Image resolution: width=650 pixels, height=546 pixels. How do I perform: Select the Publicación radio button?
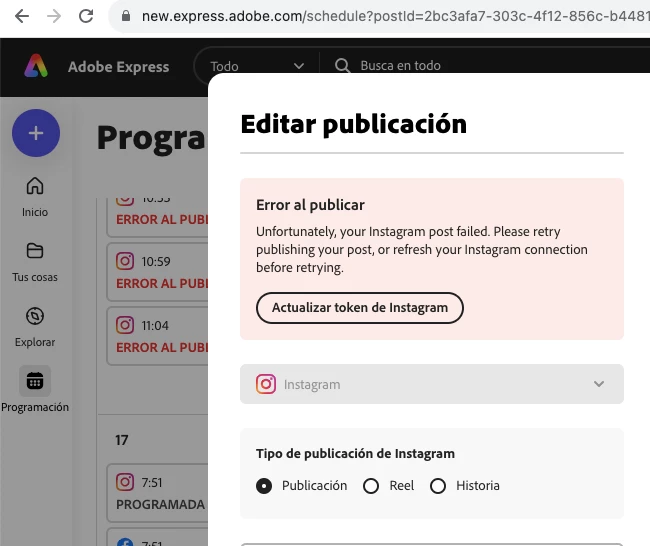pyautogui.click(x=264, y=486)
